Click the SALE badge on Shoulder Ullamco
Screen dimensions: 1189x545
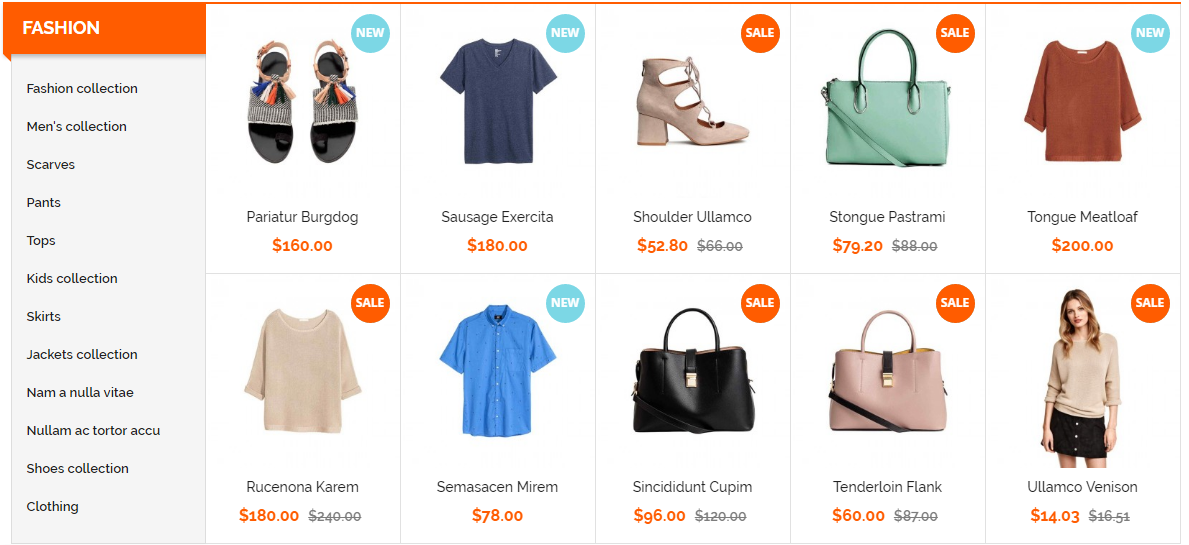tap(760, 33)
